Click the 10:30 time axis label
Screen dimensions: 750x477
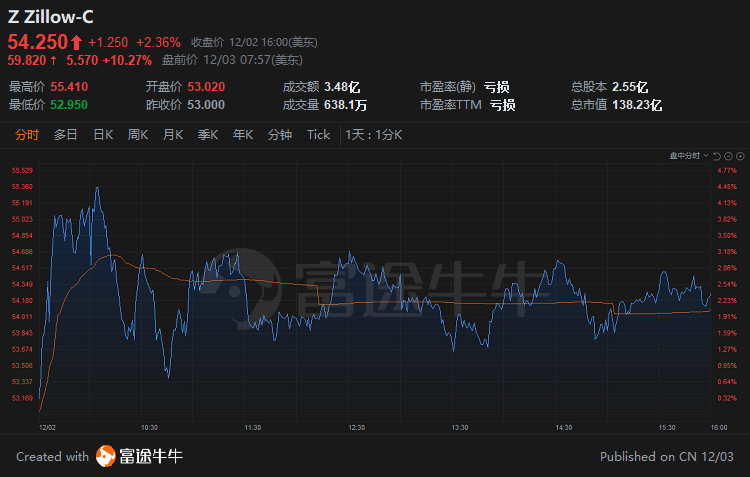(149, 427)
